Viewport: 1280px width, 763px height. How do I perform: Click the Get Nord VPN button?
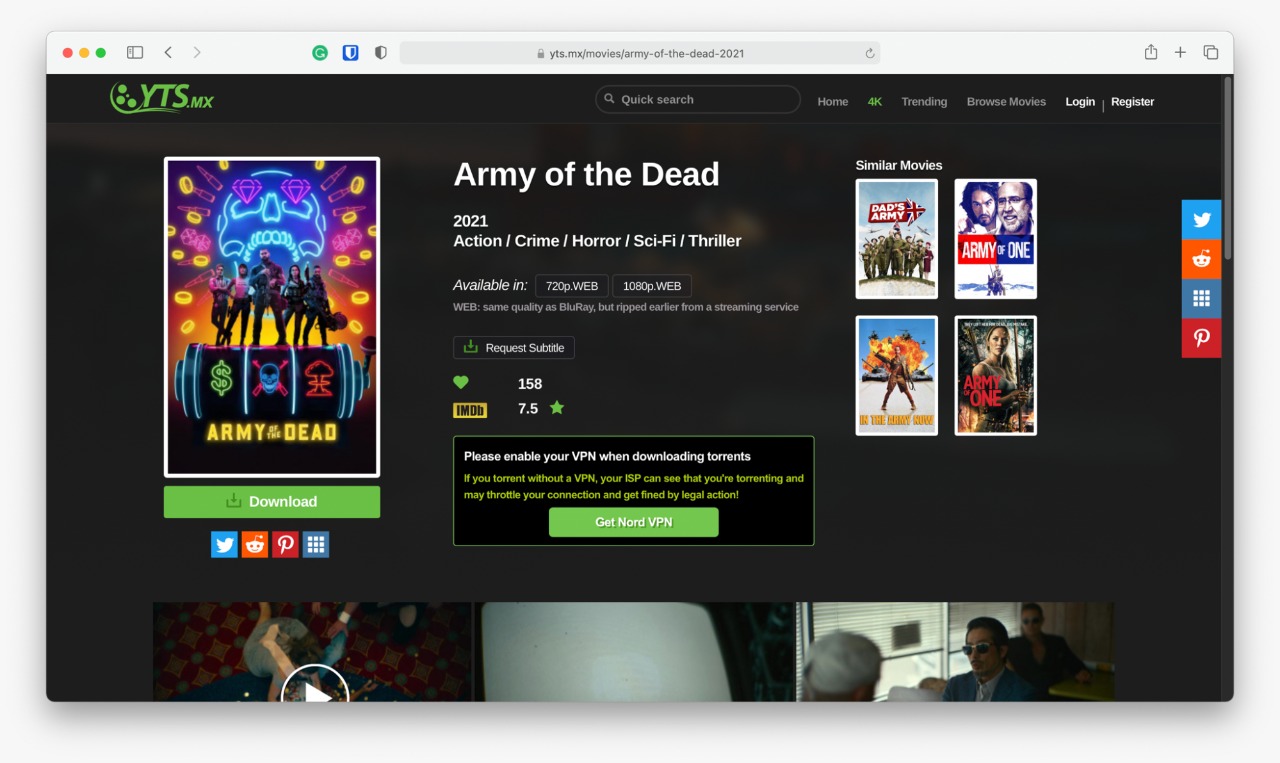(x=634, y=522)
